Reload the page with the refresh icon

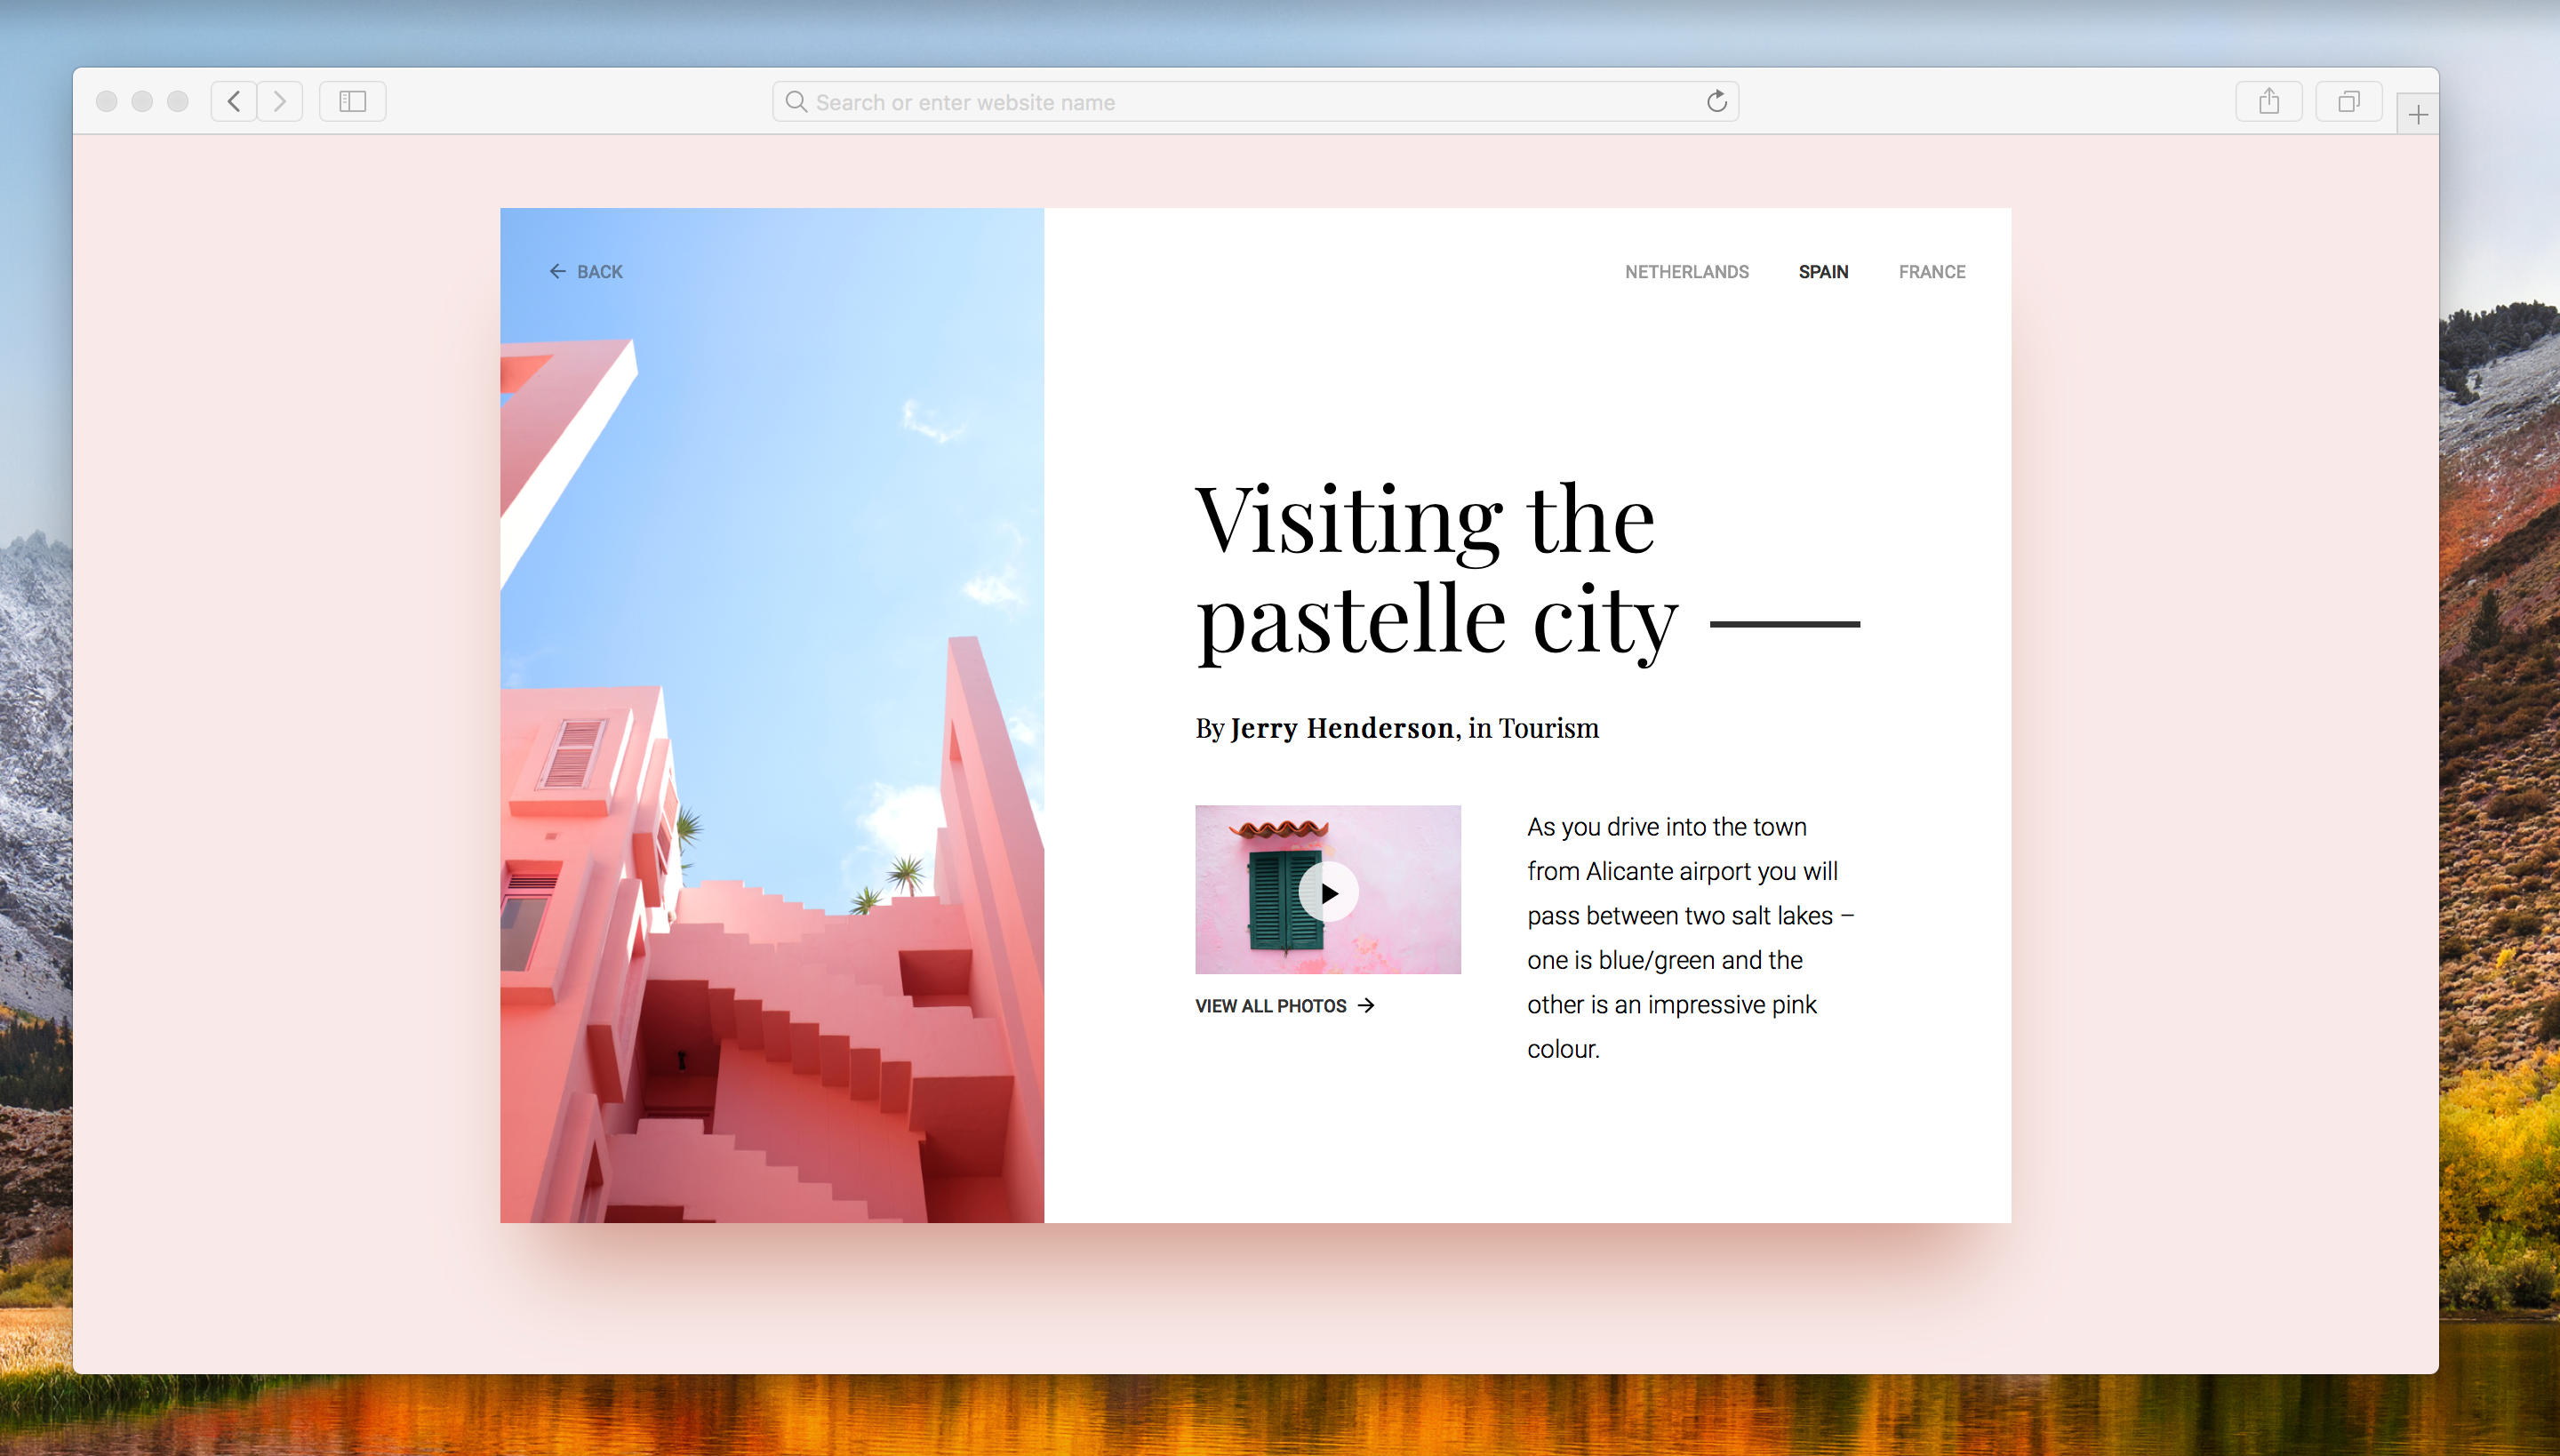(x=1716, y=101)
